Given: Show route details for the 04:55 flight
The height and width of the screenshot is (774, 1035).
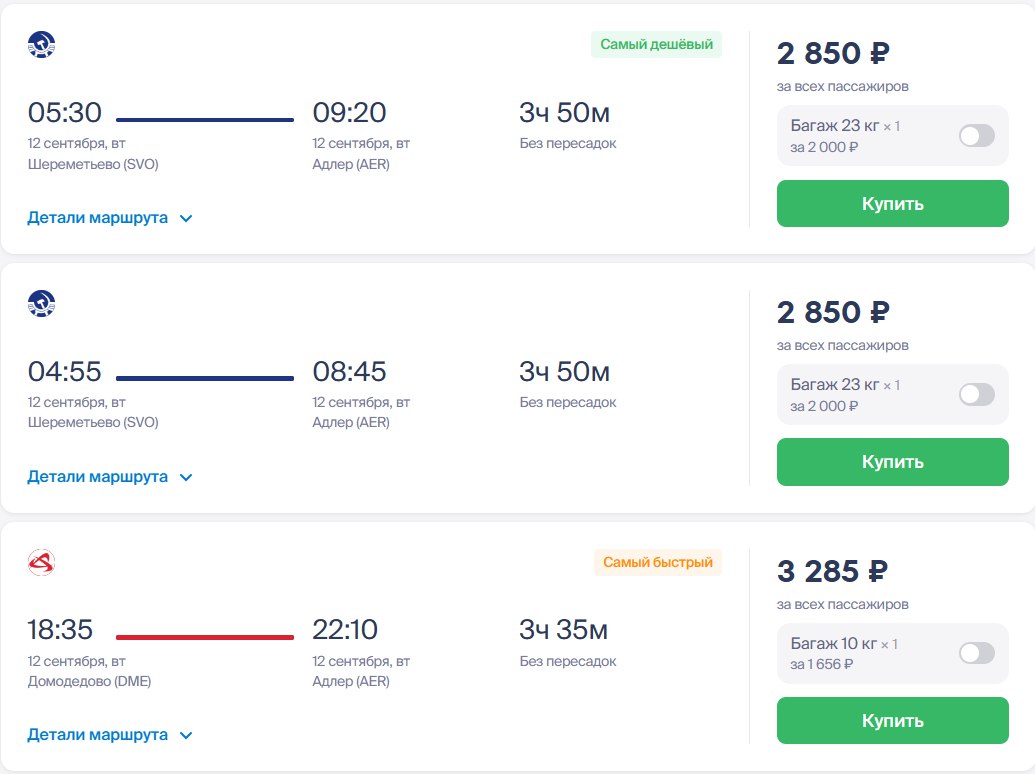Looking at the screenshot, I should tap(98, 477).
